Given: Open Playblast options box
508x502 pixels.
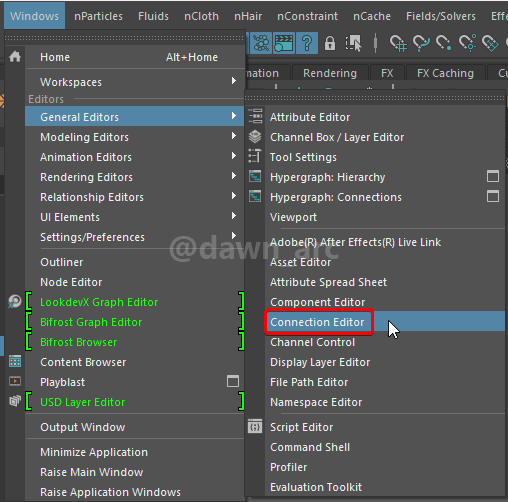Looking at the screenshot, I should 233,381.
